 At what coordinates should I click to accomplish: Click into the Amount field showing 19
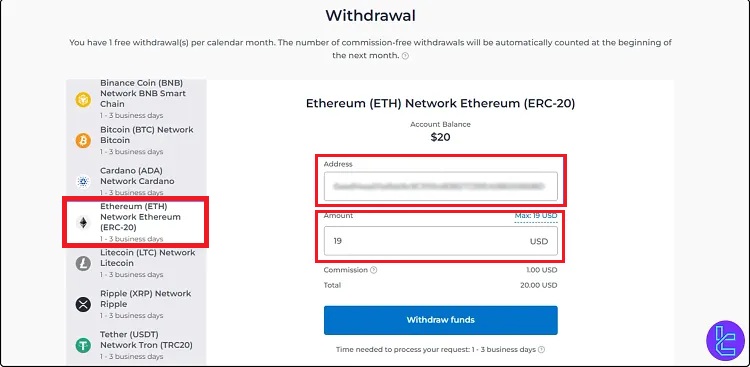441,241
